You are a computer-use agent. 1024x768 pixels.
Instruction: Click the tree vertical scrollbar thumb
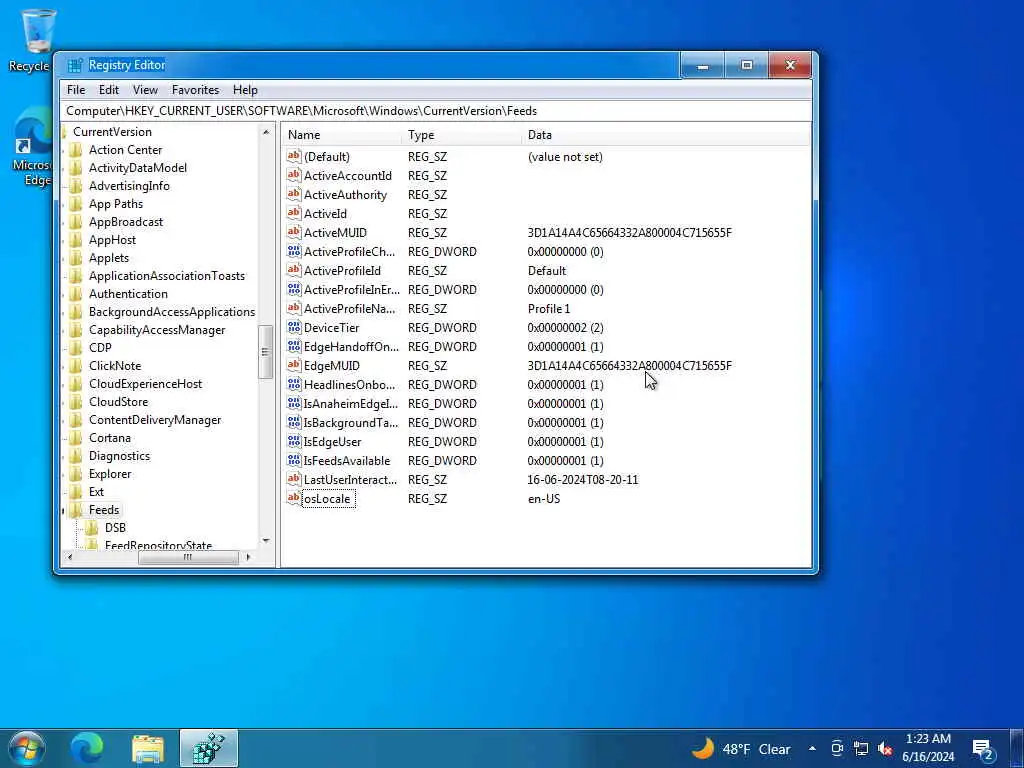click(265, 352)
